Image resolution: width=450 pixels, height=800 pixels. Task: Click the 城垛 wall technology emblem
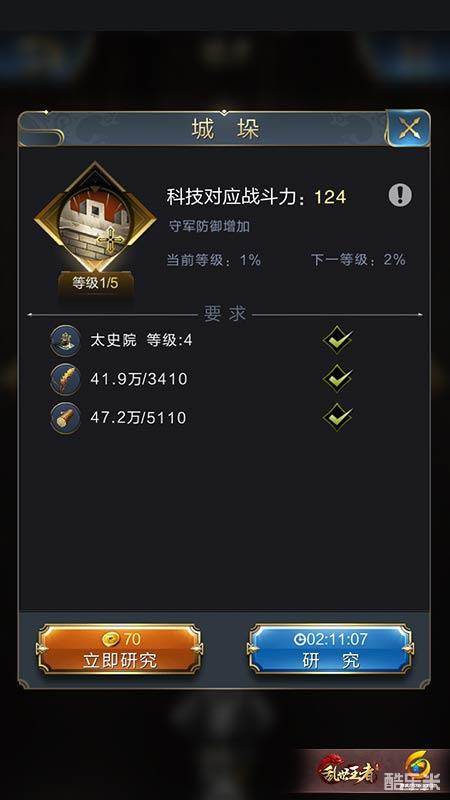coord(95,218)
